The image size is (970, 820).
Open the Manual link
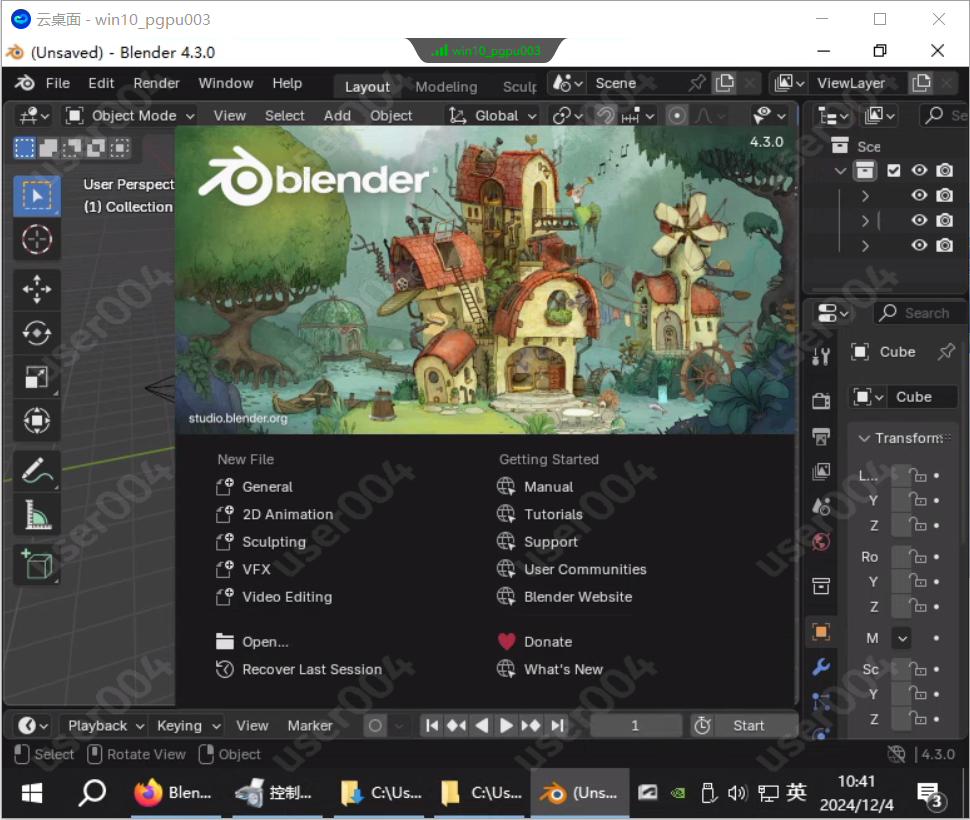coord(548,487)
